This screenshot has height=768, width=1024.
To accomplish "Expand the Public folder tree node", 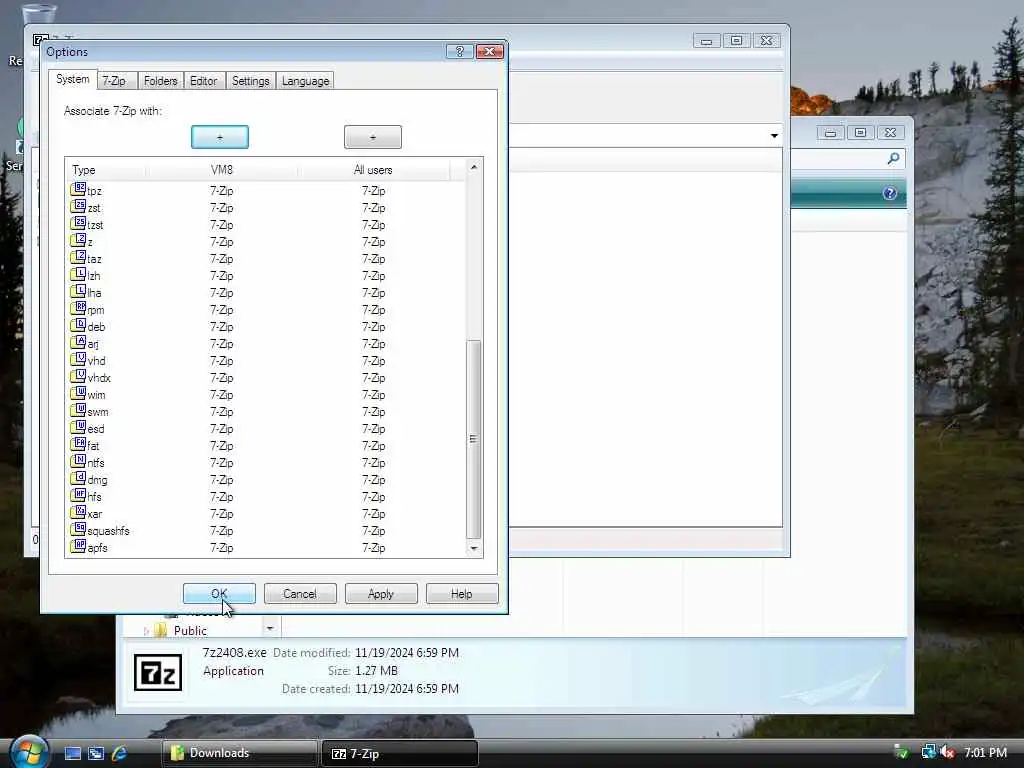I will click(x=146, y=631).
